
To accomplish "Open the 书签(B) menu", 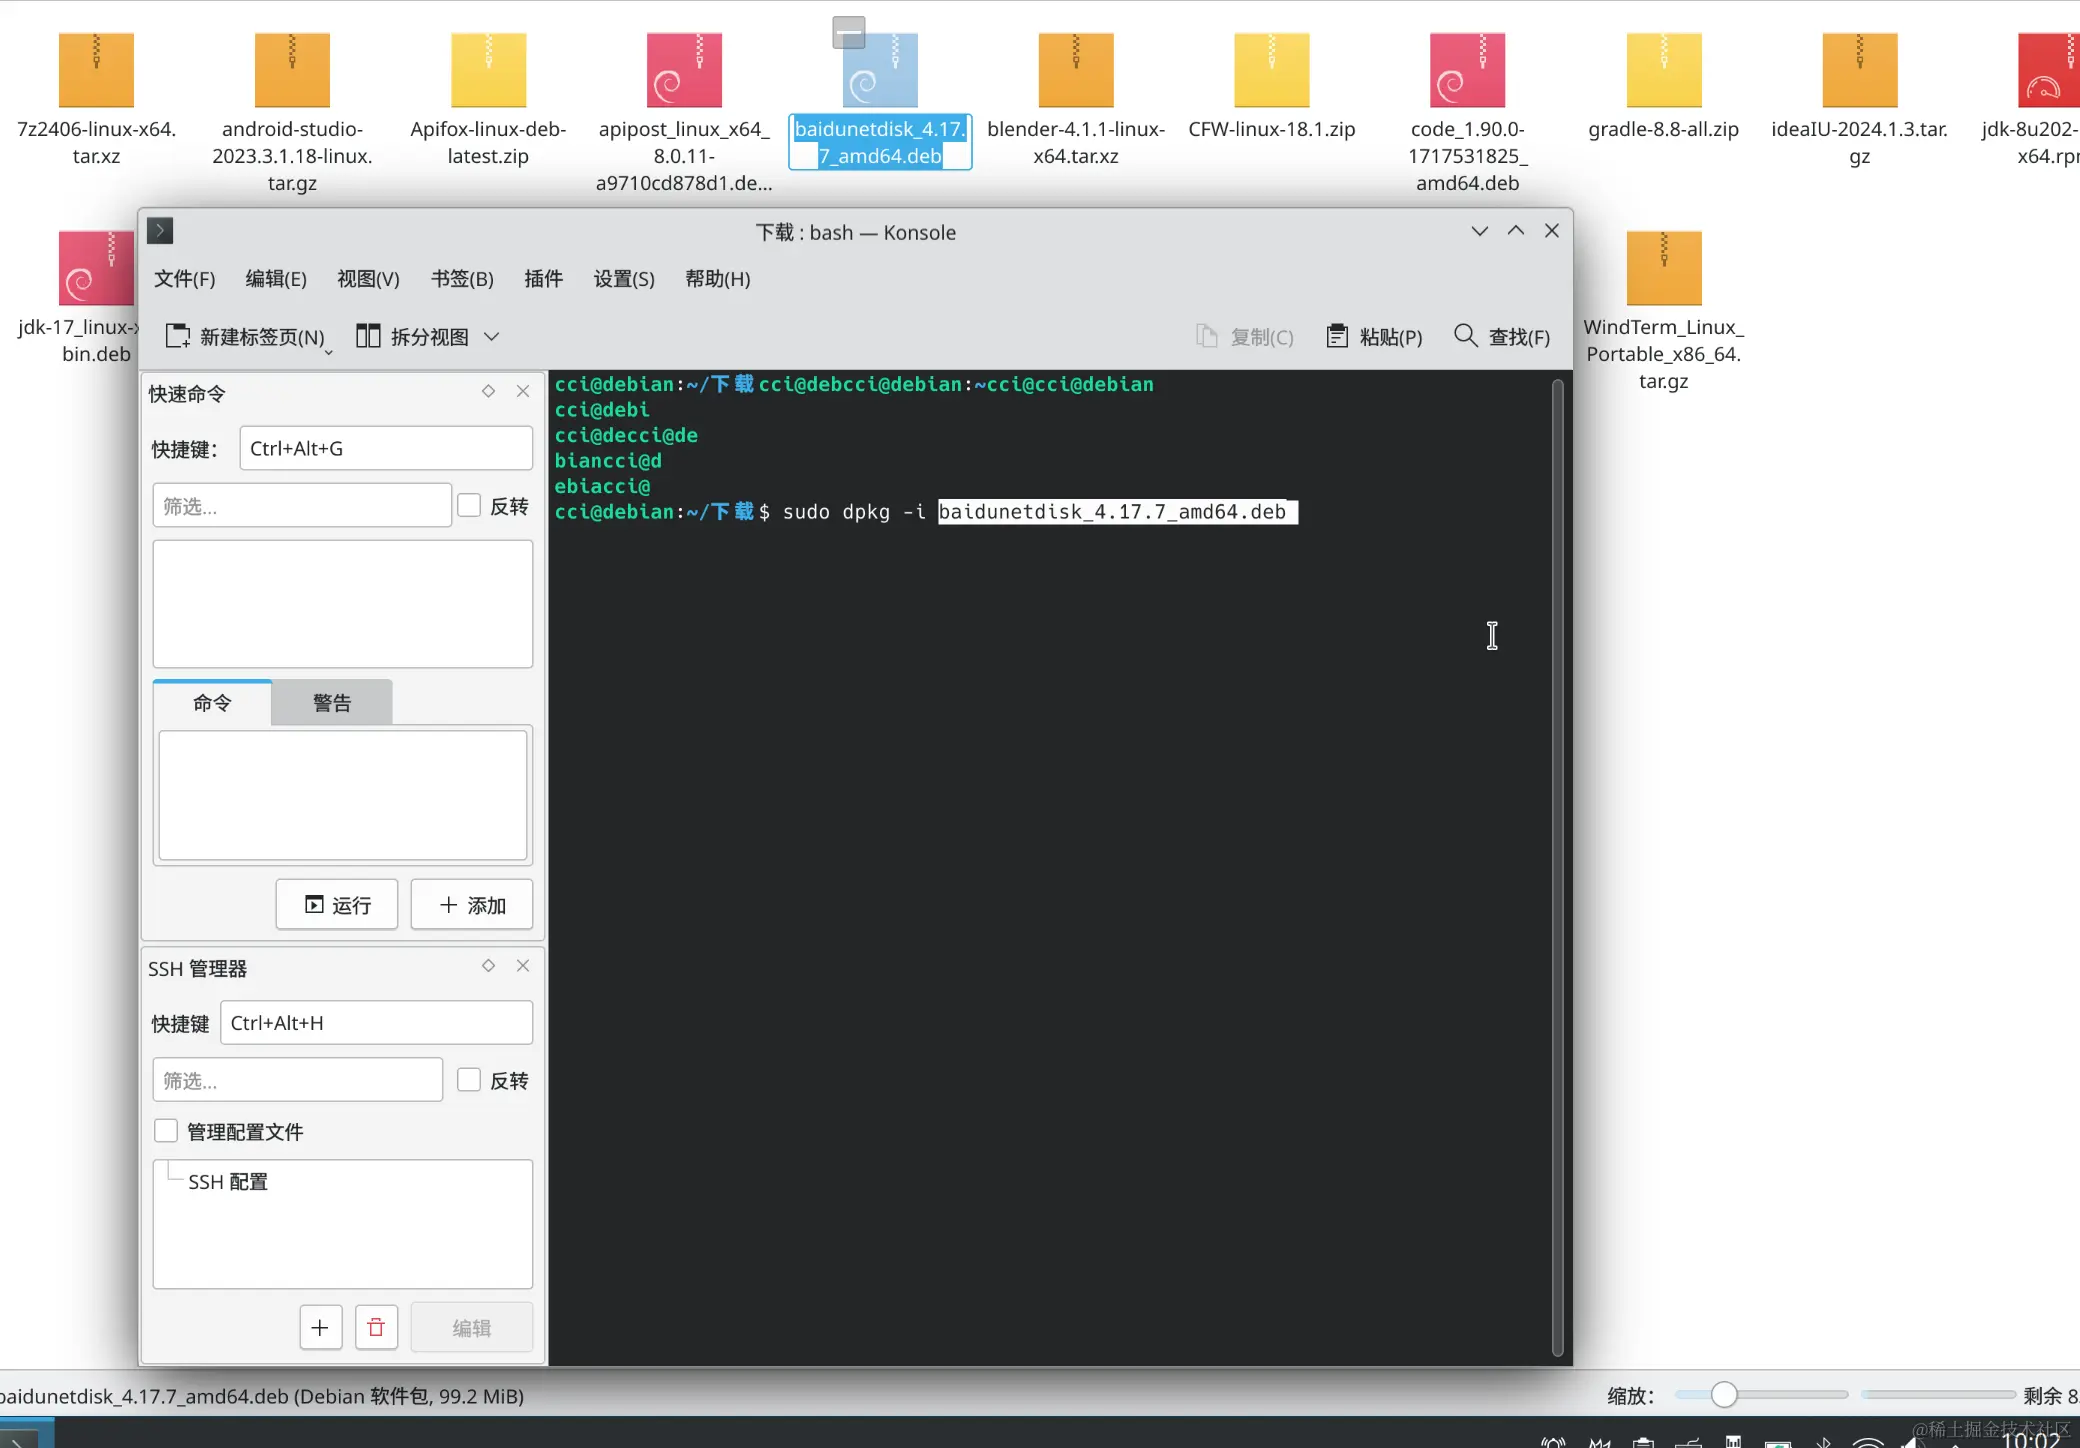I will (x=462, y=279).
